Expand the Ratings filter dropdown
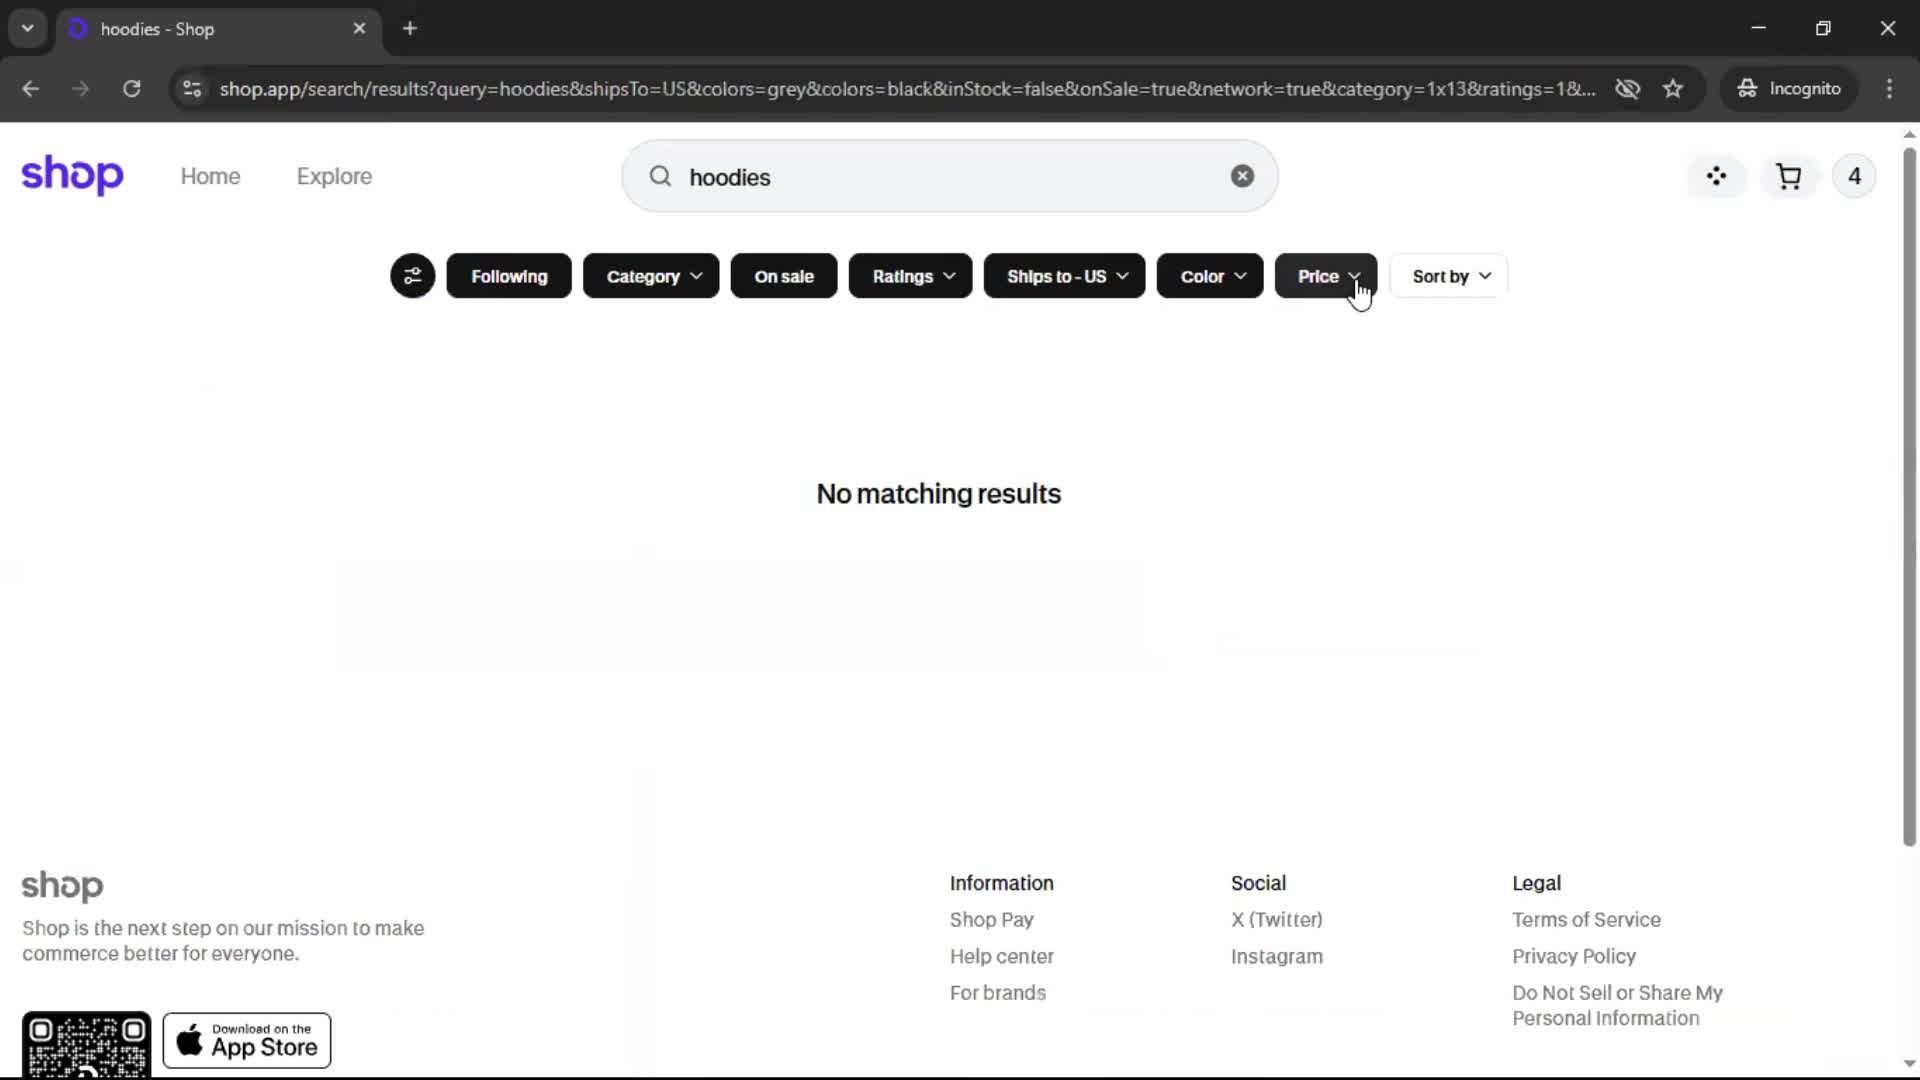The image size is (1920, 1080). coord(909,276)
